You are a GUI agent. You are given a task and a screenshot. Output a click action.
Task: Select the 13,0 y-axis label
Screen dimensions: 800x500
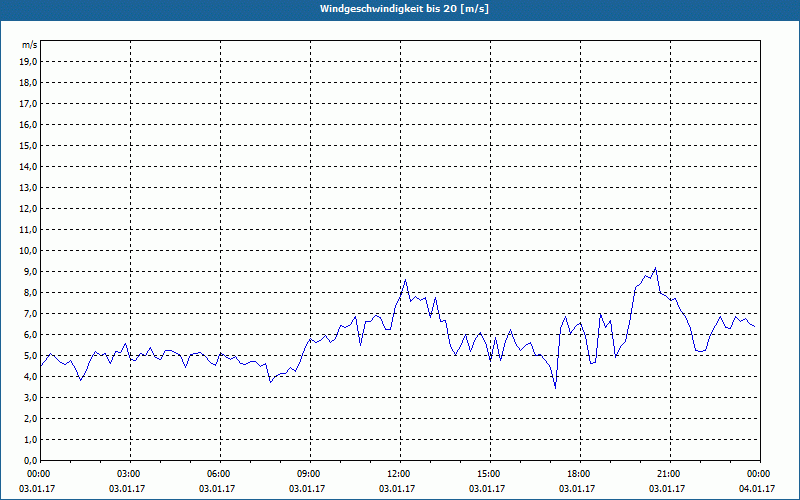(x=28, y=187)
